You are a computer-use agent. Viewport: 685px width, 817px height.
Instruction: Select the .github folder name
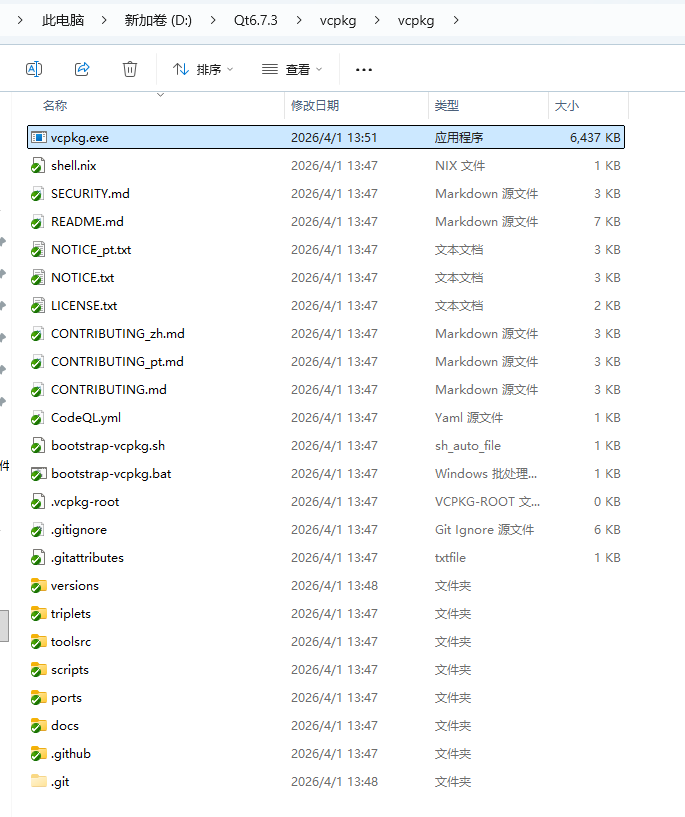[70, 754]
